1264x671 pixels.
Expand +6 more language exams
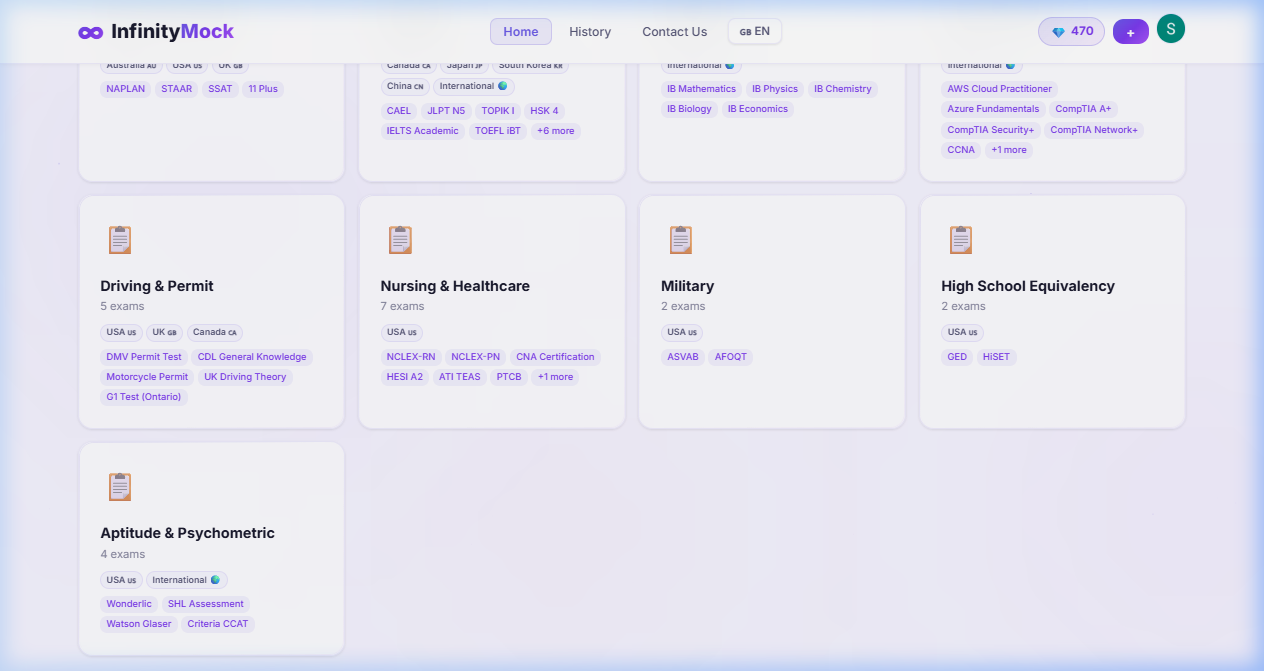click(556, 131)
